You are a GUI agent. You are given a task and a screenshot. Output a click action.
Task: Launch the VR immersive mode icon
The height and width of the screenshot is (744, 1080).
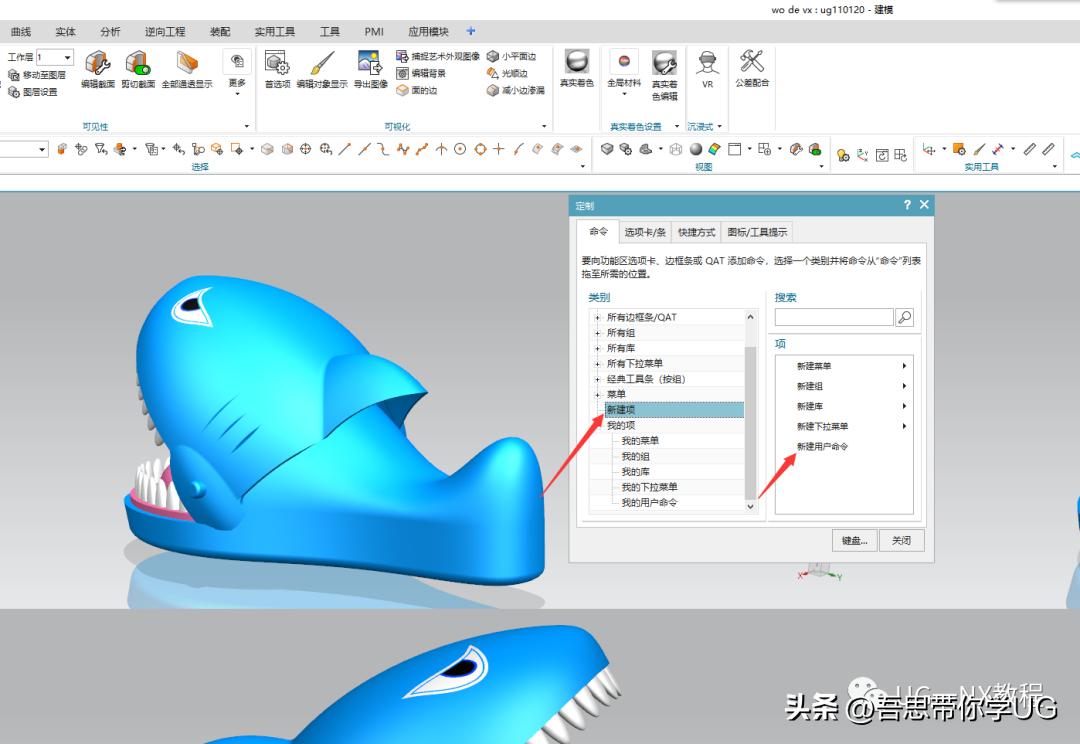coord(708,65)
